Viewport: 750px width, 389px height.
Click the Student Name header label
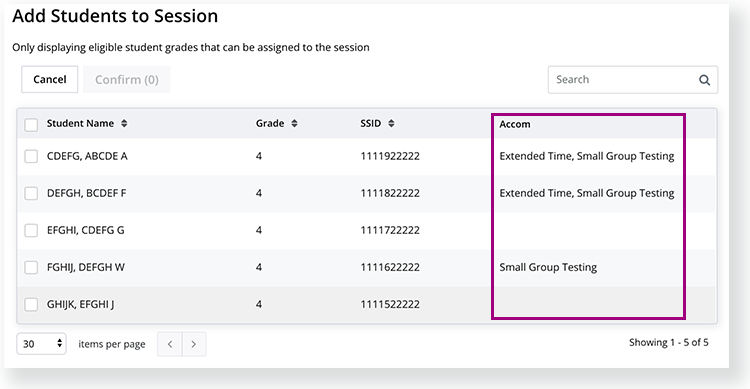80,123
